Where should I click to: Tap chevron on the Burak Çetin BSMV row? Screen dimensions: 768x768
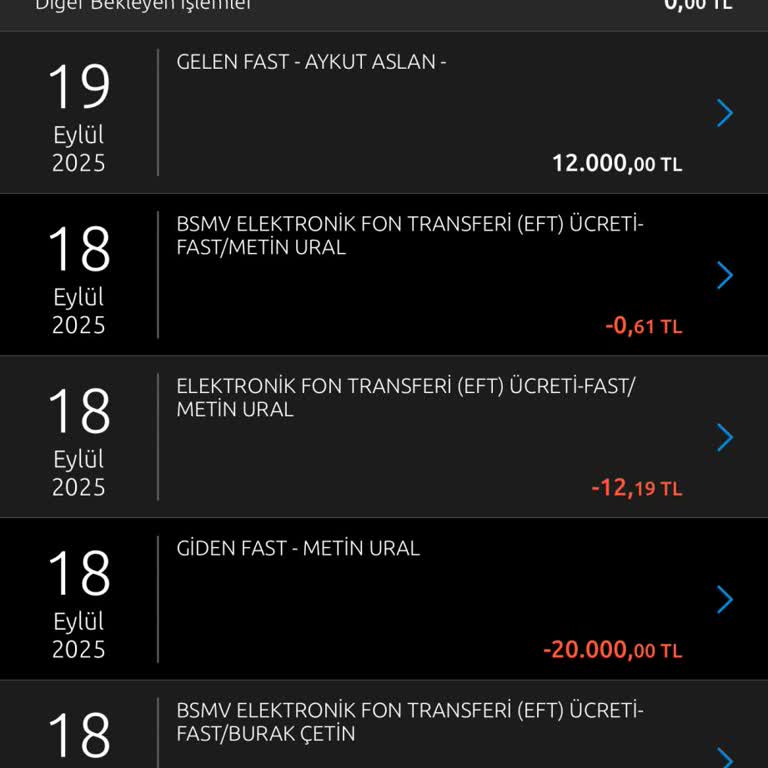click(x=725, y=753)
